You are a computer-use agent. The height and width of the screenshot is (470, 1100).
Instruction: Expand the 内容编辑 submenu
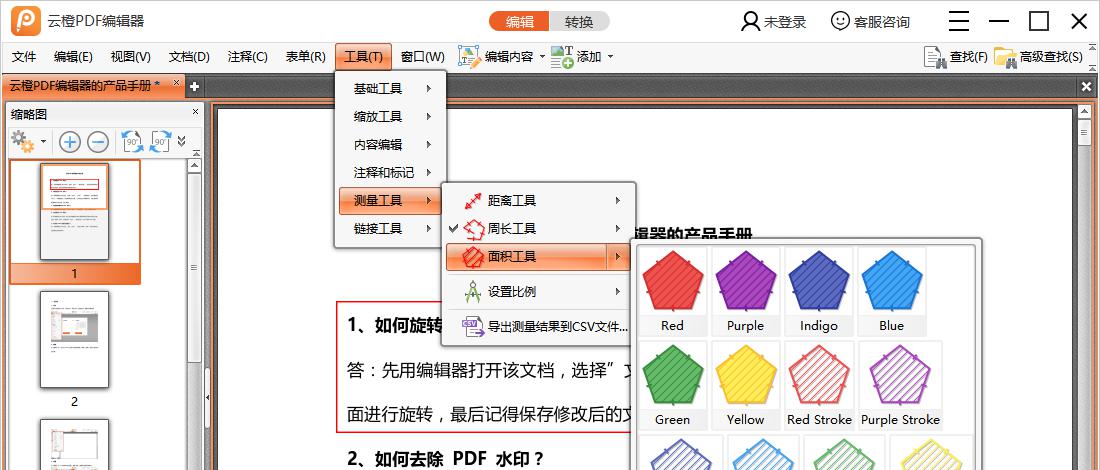391,145
